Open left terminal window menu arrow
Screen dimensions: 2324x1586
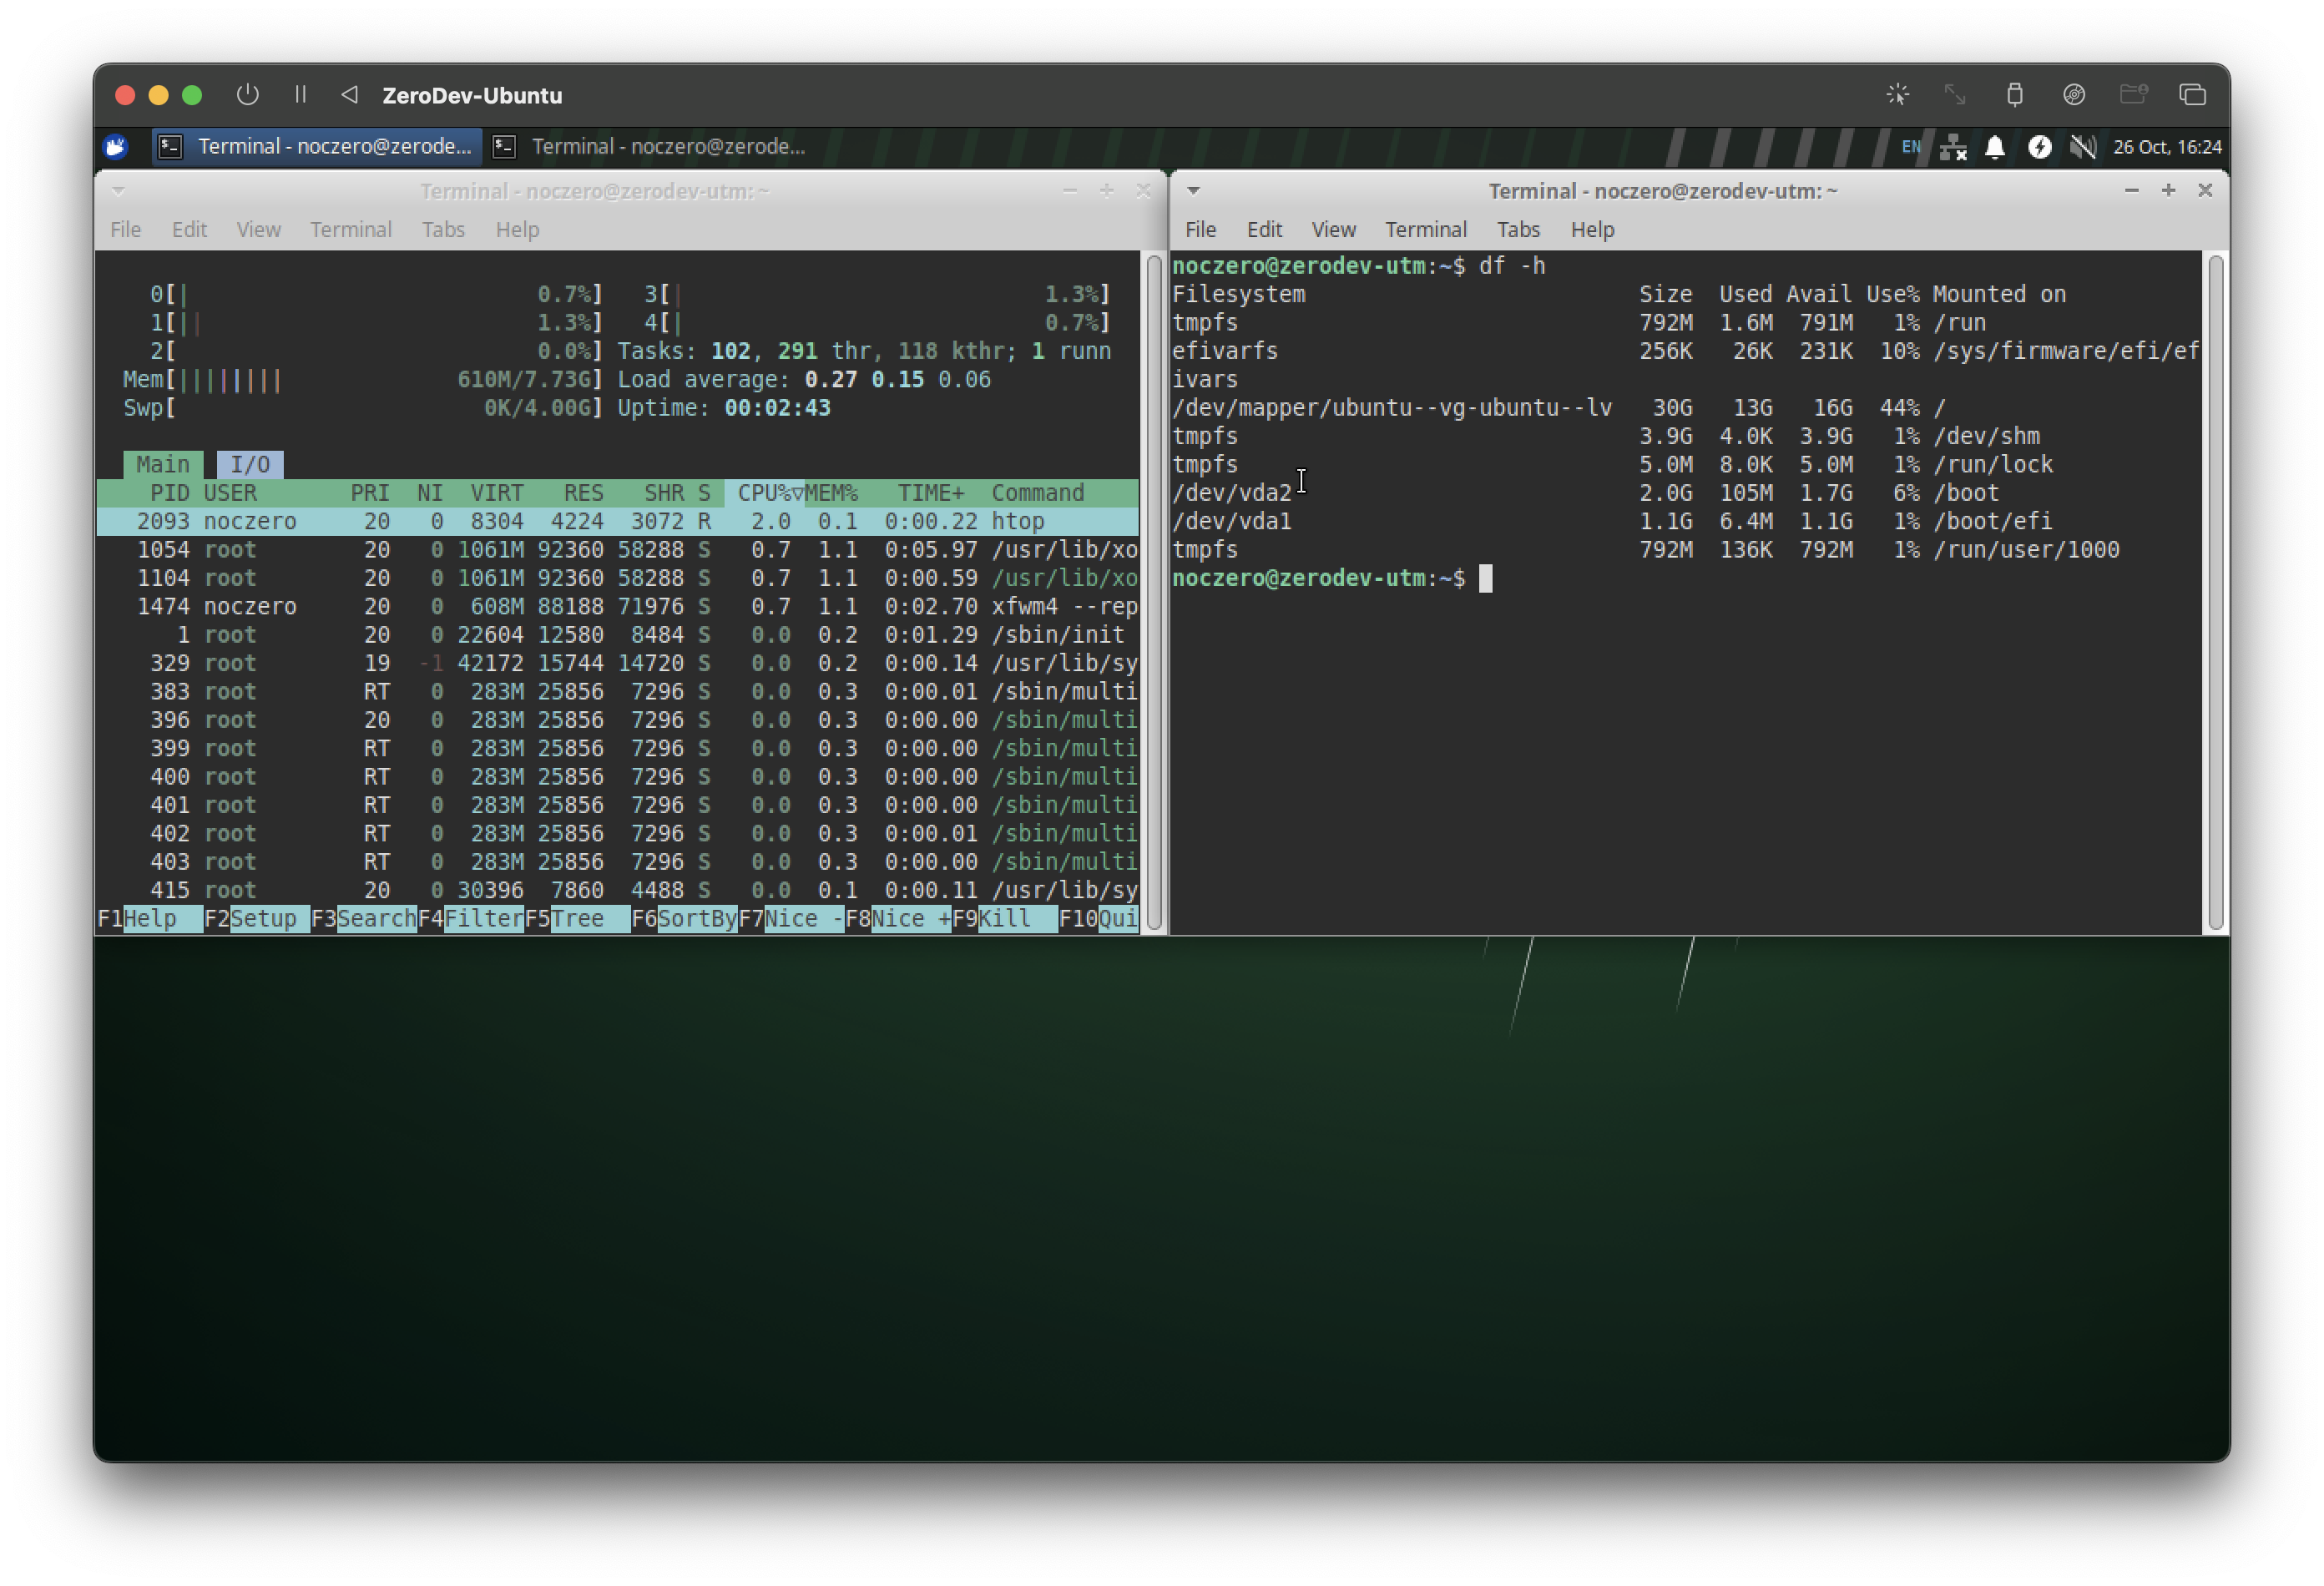click(x=118, y=190)
